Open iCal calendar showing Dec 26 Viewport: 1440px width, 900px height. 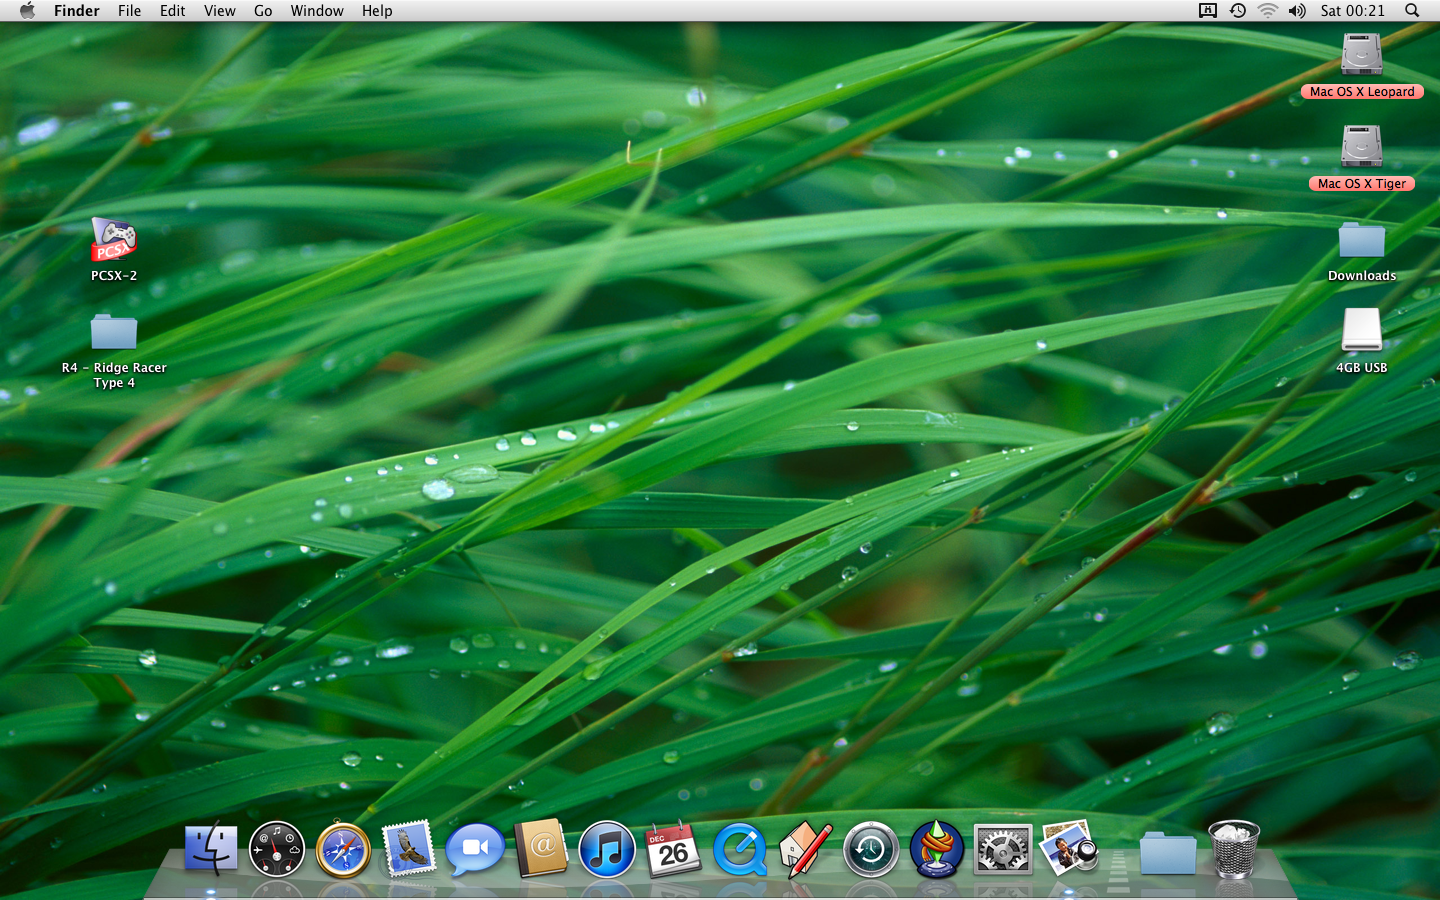673,850
